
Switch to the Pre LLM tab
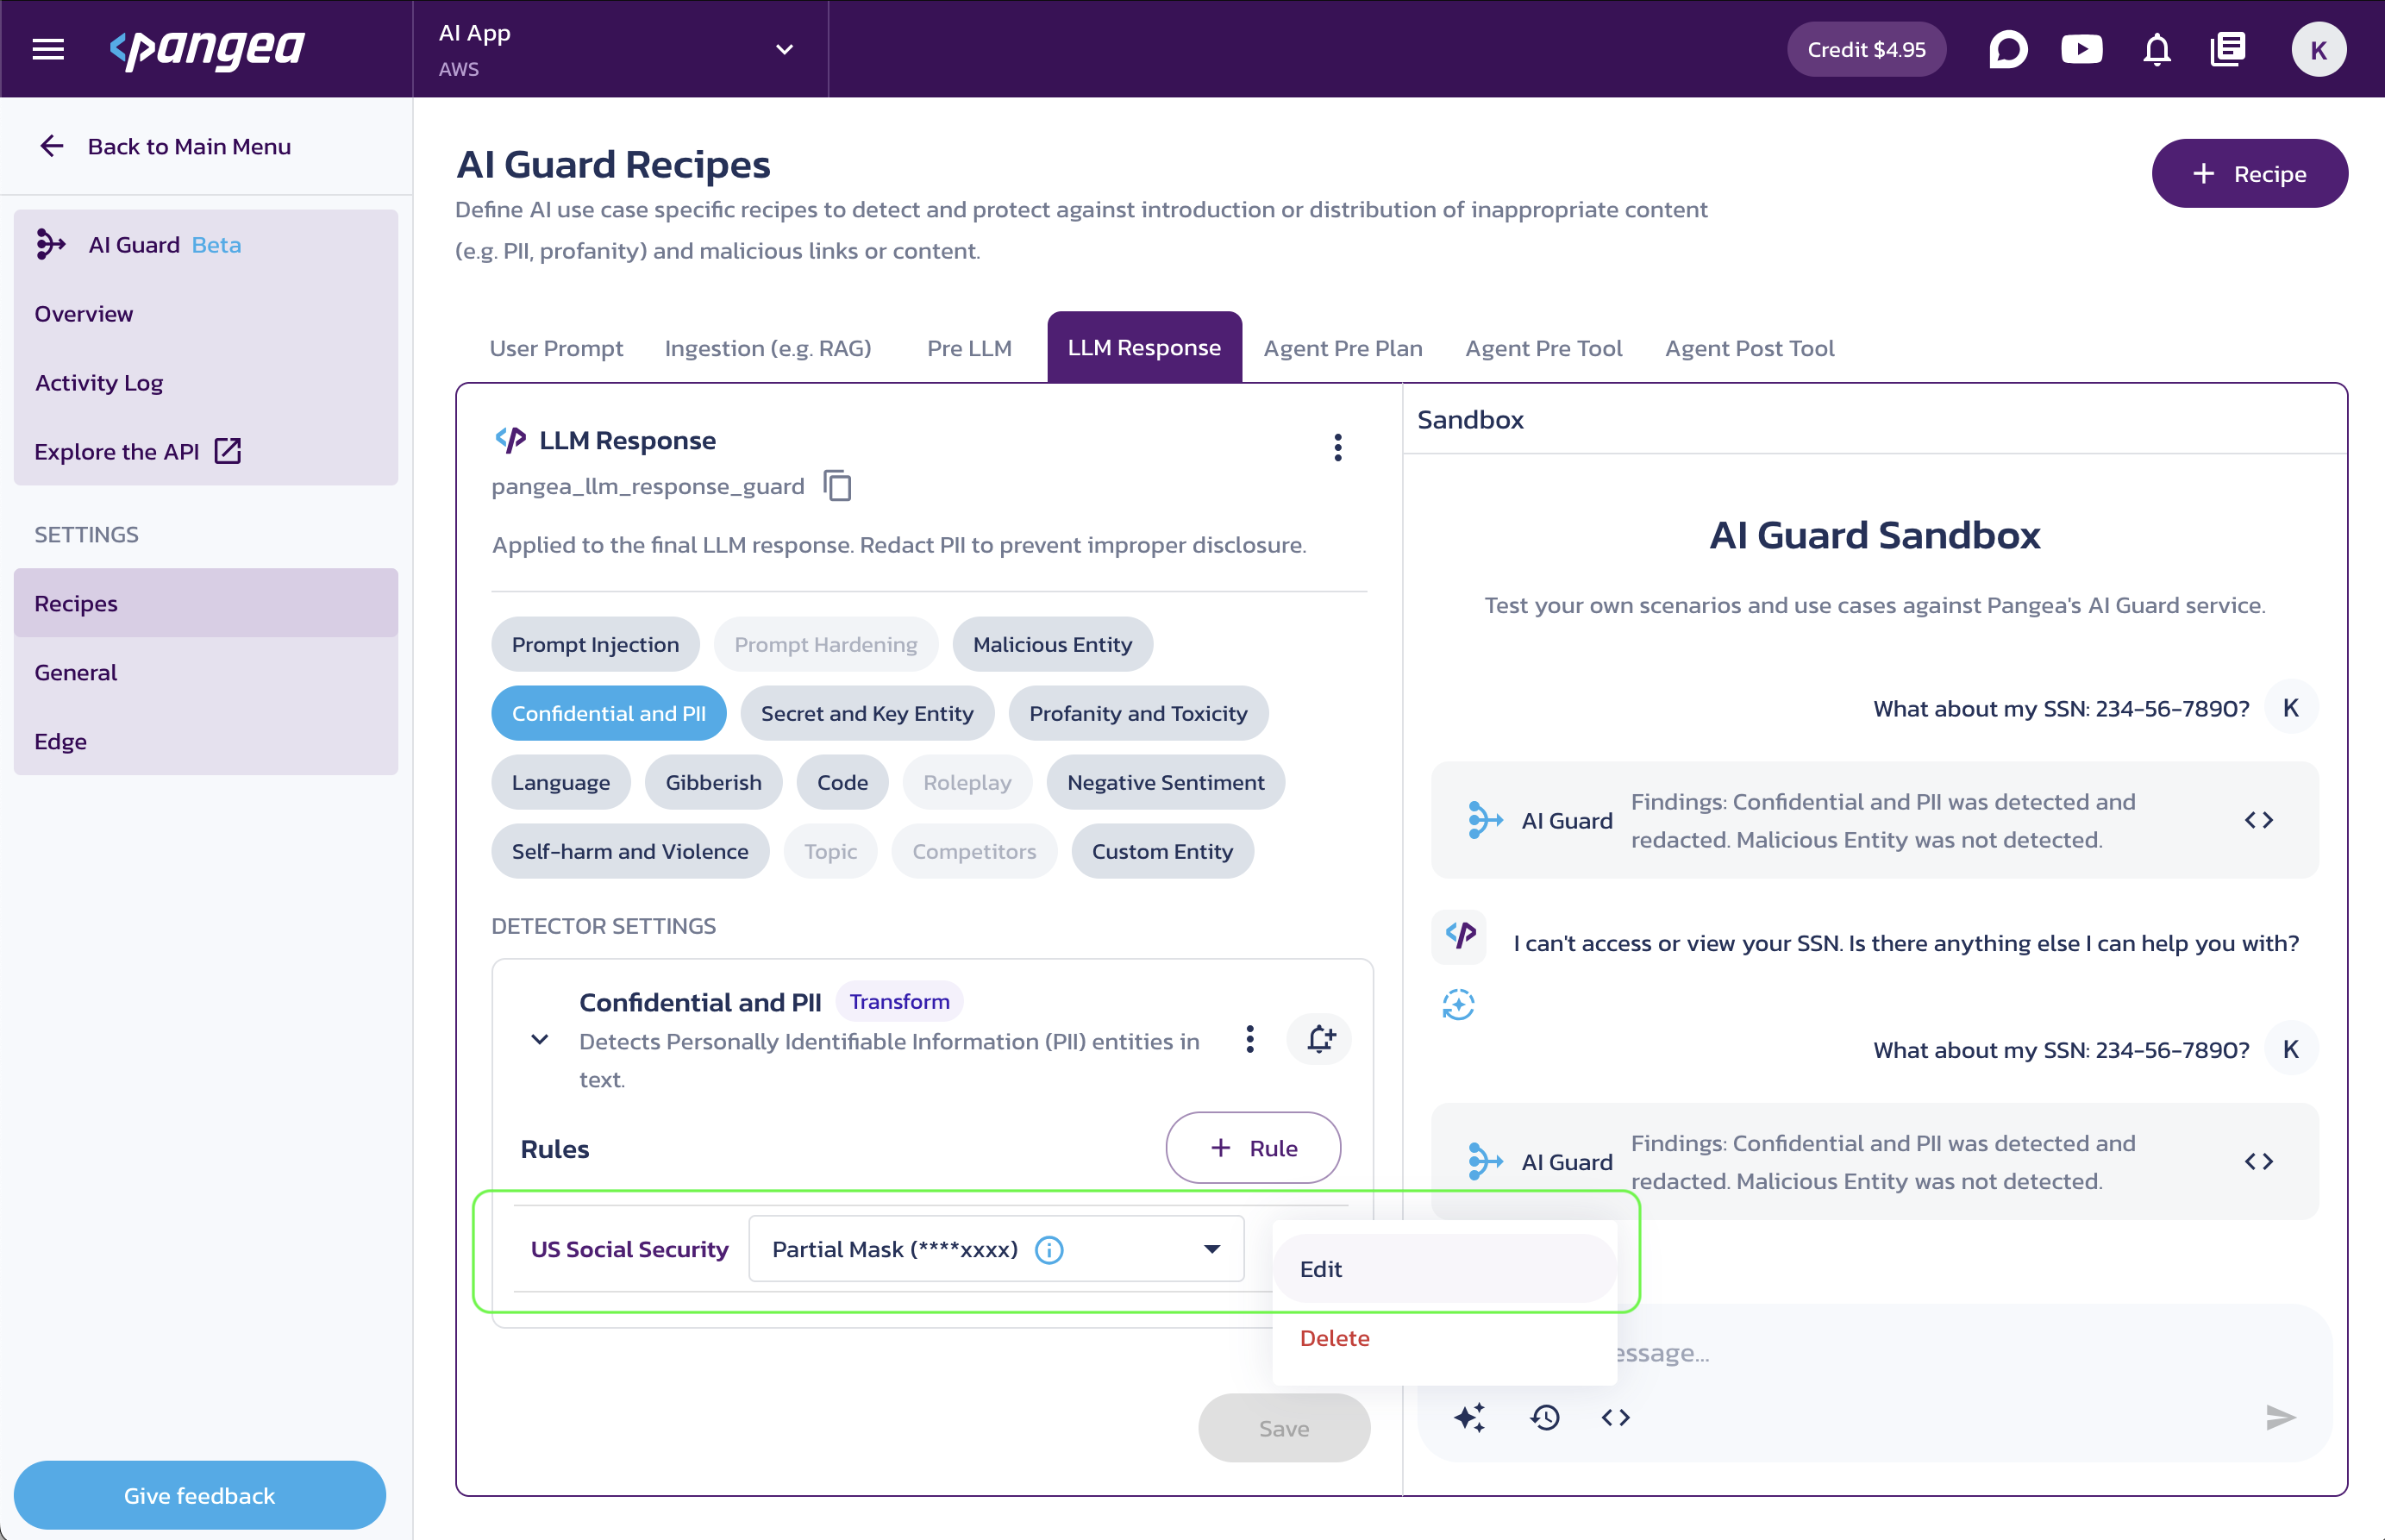coord(969,348)
